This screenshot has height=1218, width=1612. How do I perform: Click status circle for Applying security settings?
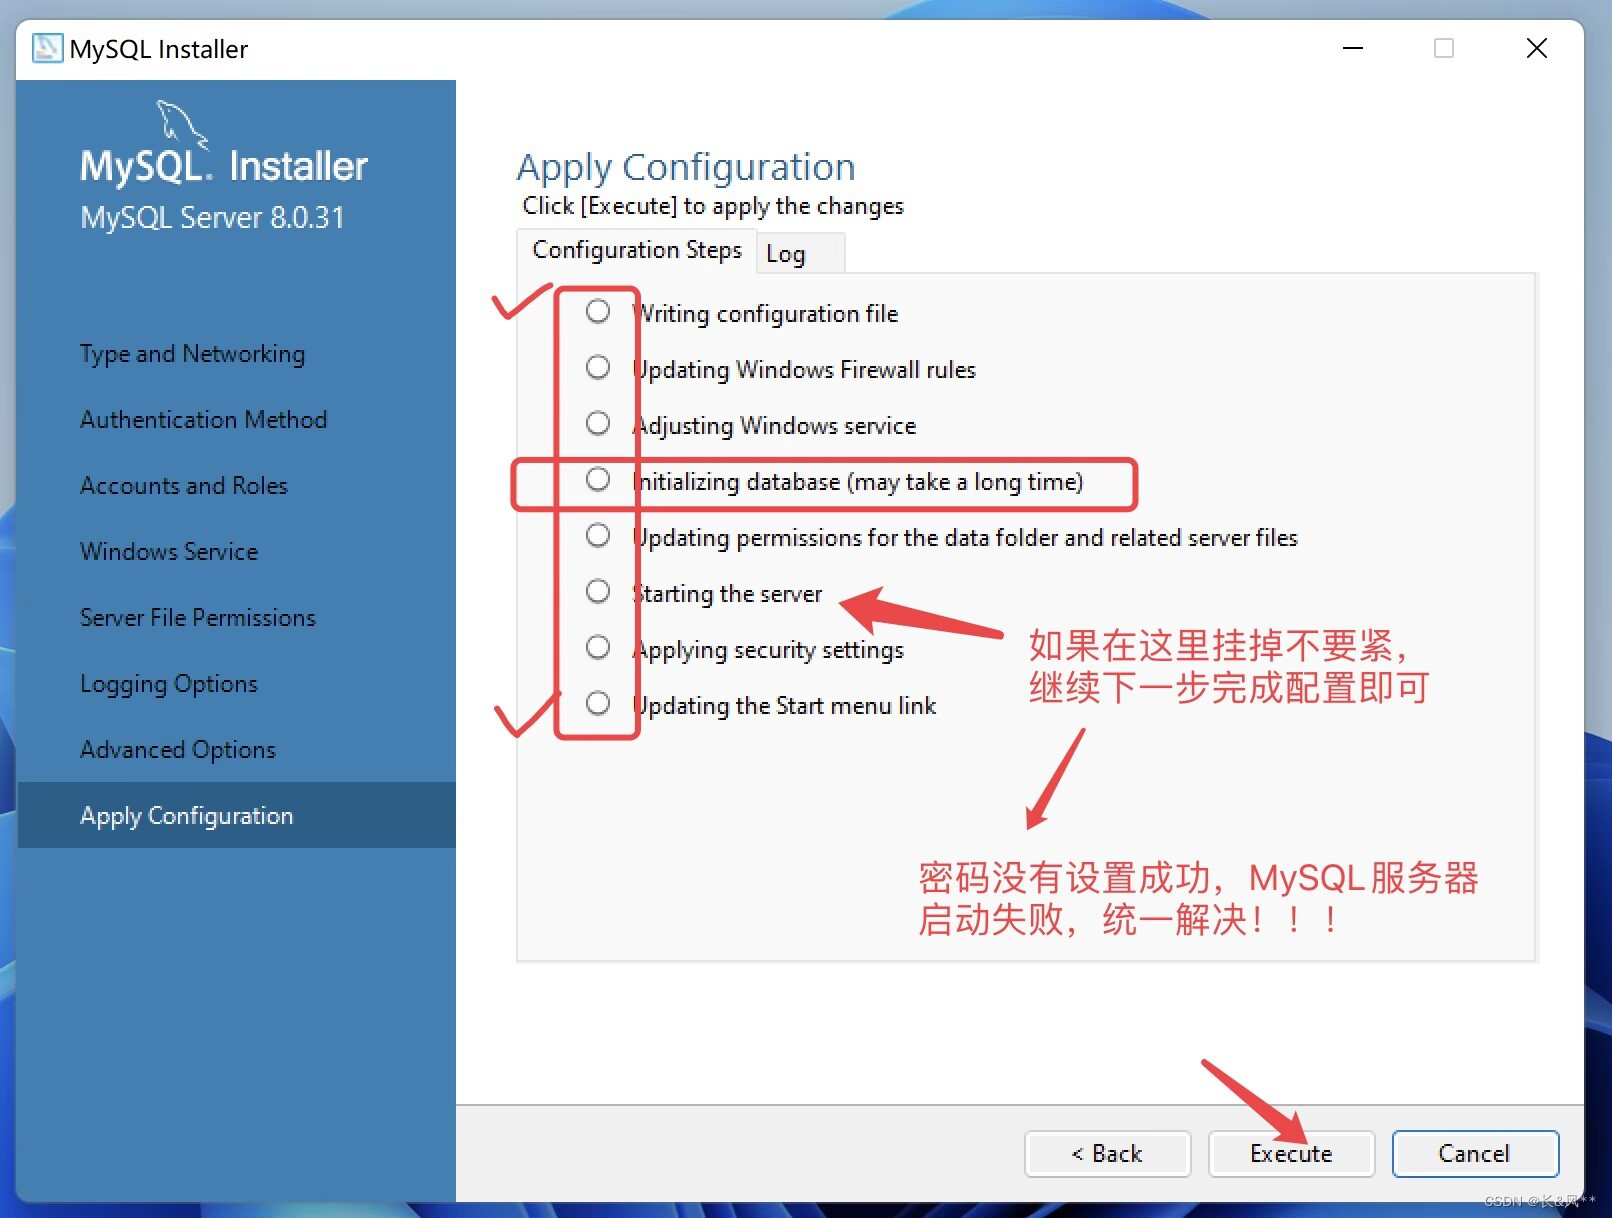pyautogui.click(x=598, y=647)
